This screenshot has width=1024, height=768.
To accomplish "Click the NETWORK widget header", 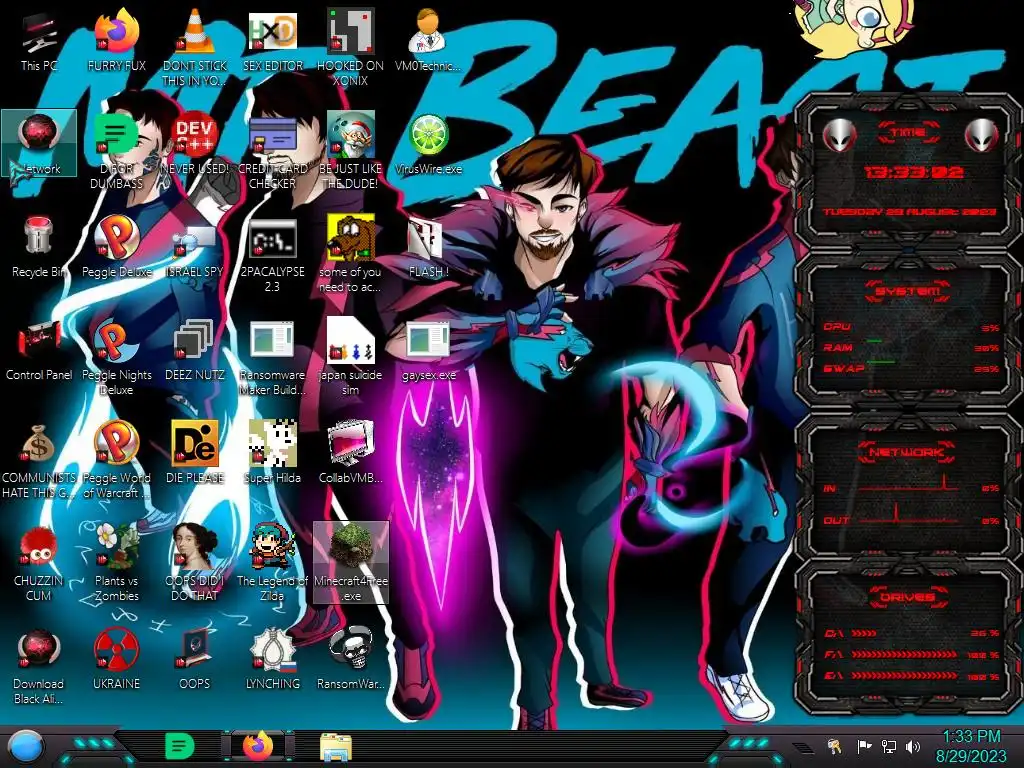I will click(x=908, y=451).
